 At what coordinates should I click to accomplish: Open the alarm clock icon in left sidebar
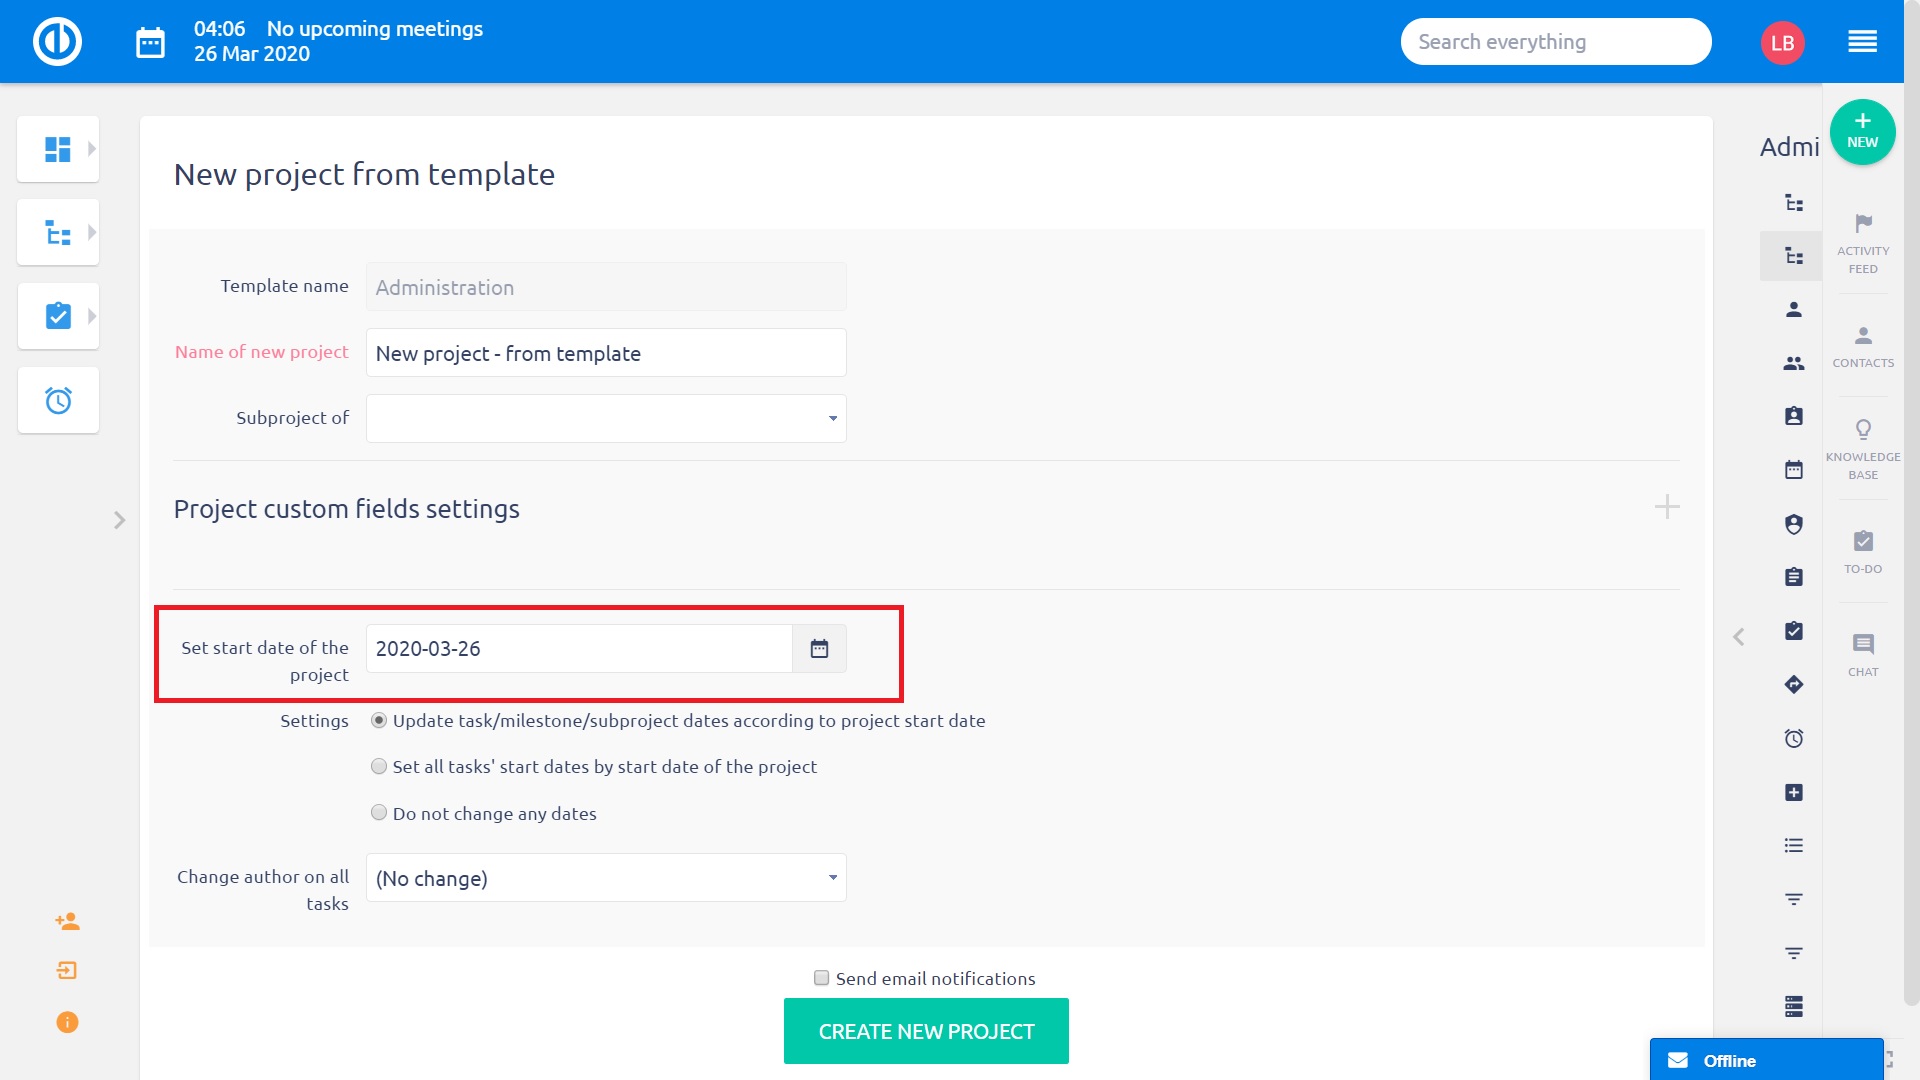(x=58, y=400)
